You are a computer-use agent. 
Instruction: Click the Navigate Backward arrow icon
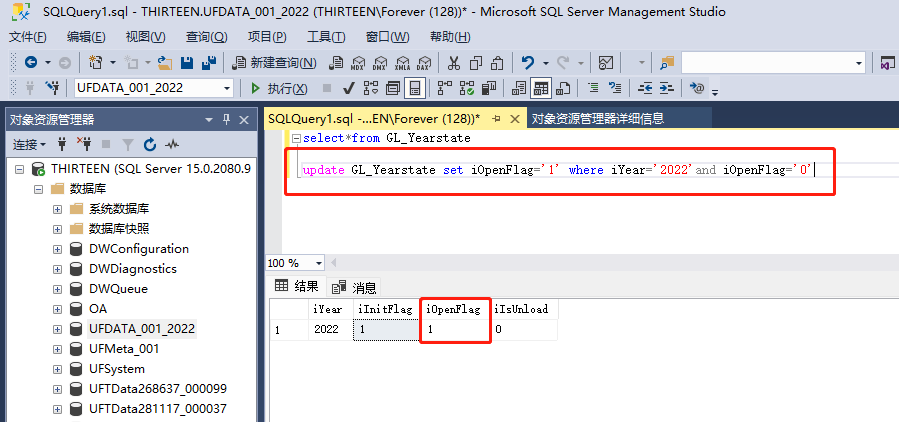coord(30,62)
